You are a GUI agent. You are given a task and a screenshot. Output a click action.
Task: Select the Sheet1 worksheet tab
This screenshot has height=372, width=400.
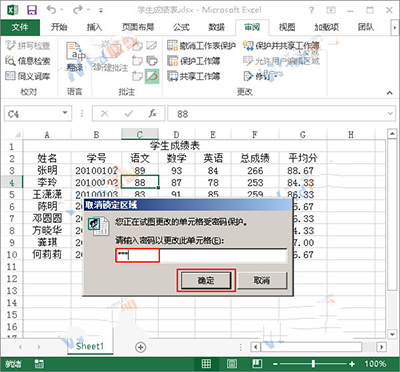90,346
